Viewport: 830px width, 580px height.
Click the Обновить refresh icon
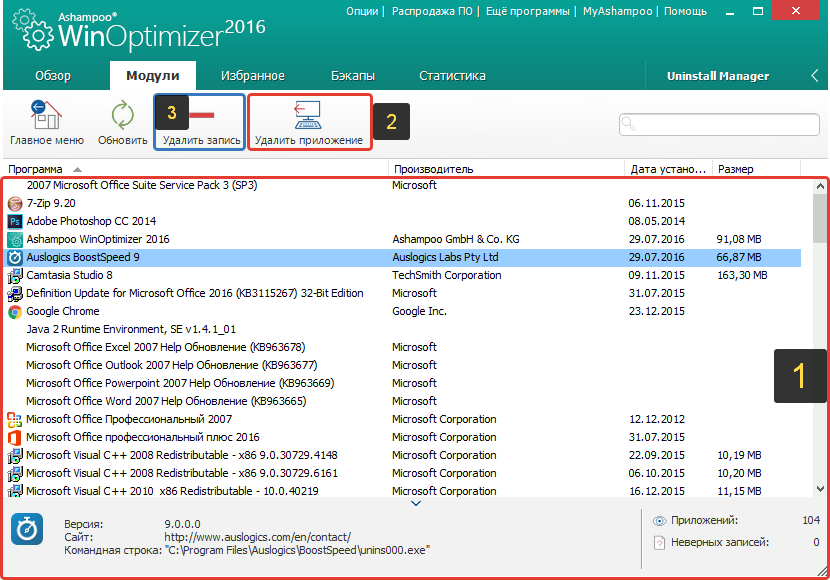[x=123, y=115]
